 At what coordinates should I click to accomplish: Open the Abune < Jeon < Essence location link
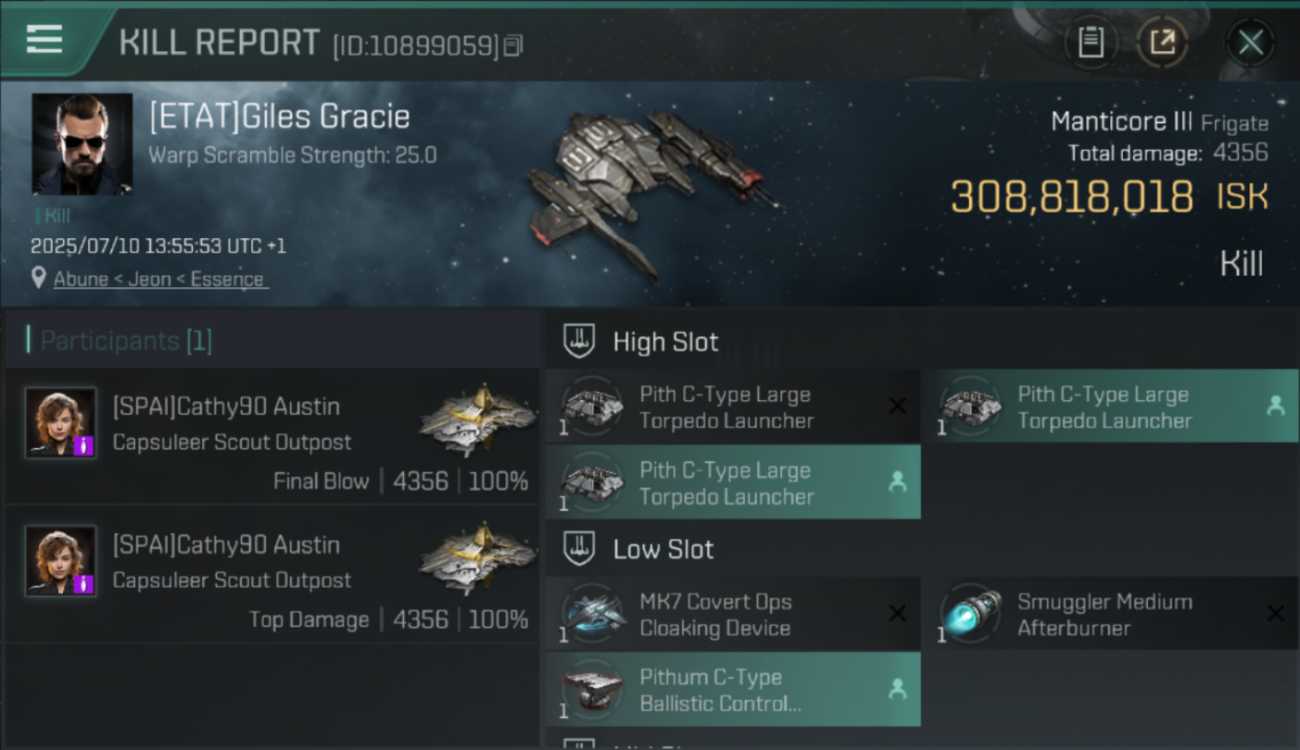(159, 279)
